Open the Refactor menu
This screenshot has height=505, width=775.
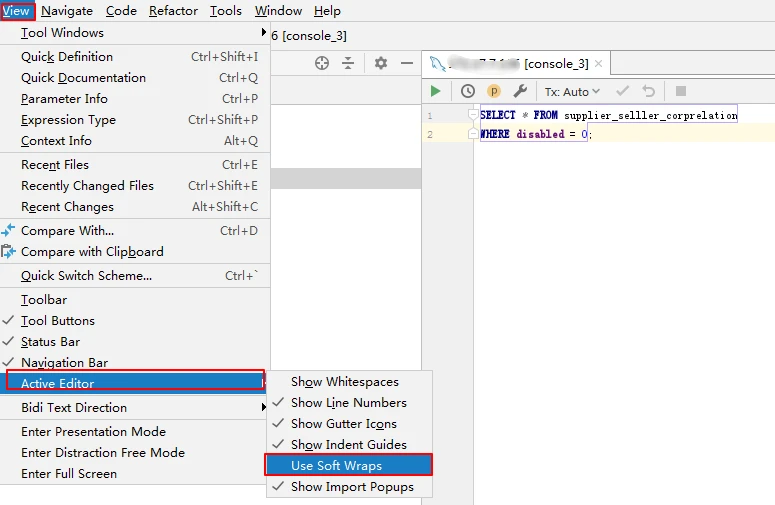173,10
